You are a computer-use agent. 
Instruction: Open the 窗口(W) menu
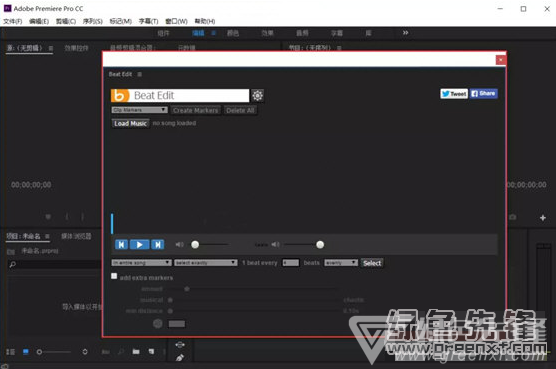coord(176,21)
